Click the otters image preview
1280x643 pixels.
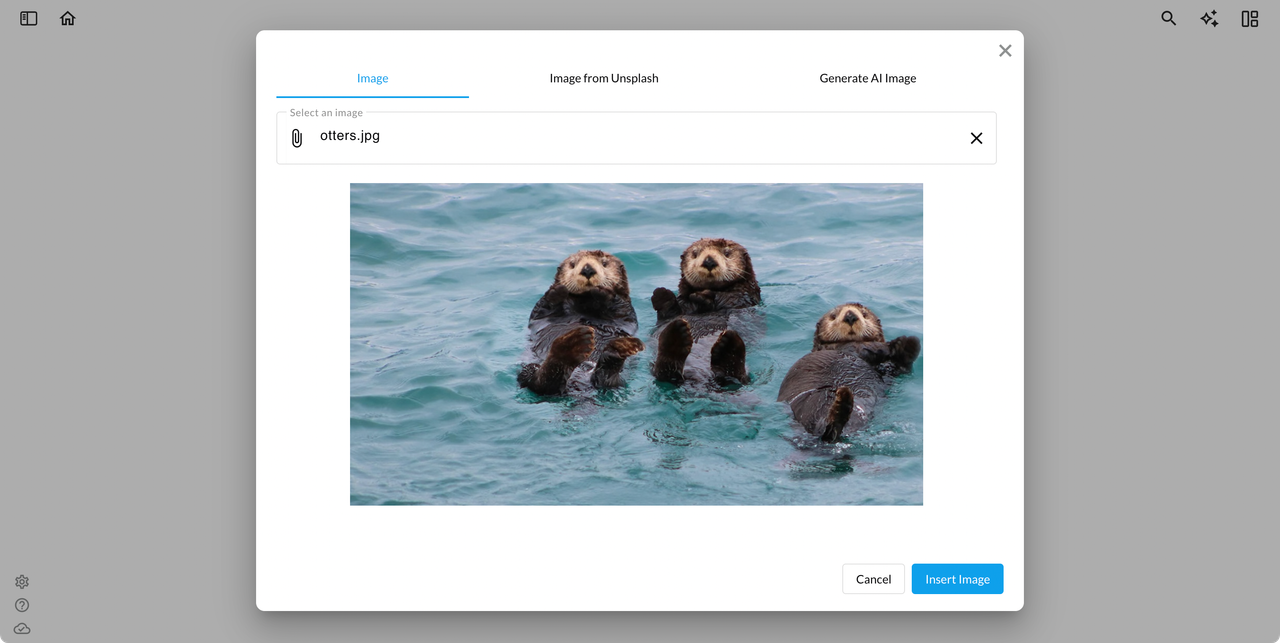636,344
